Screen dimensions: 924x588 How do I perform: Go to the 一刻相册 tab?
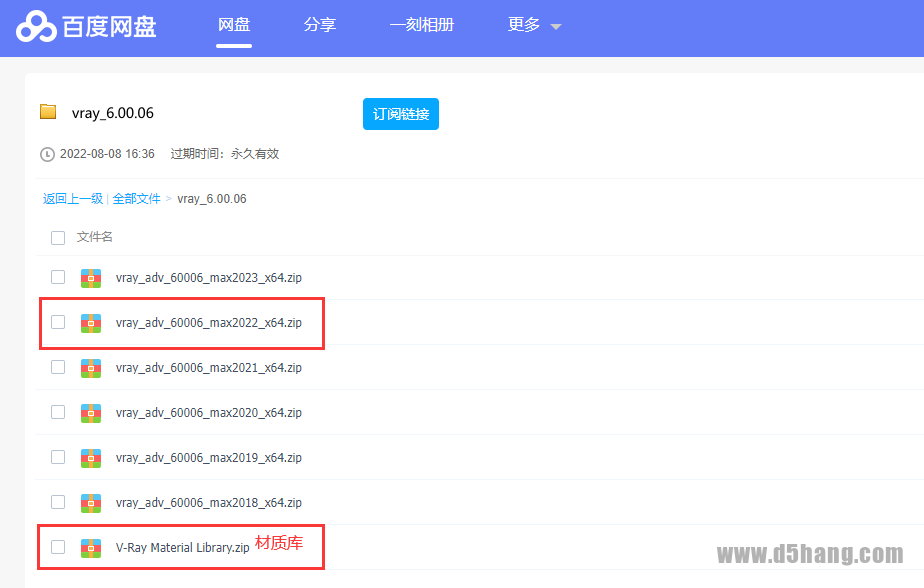point(422,25)
